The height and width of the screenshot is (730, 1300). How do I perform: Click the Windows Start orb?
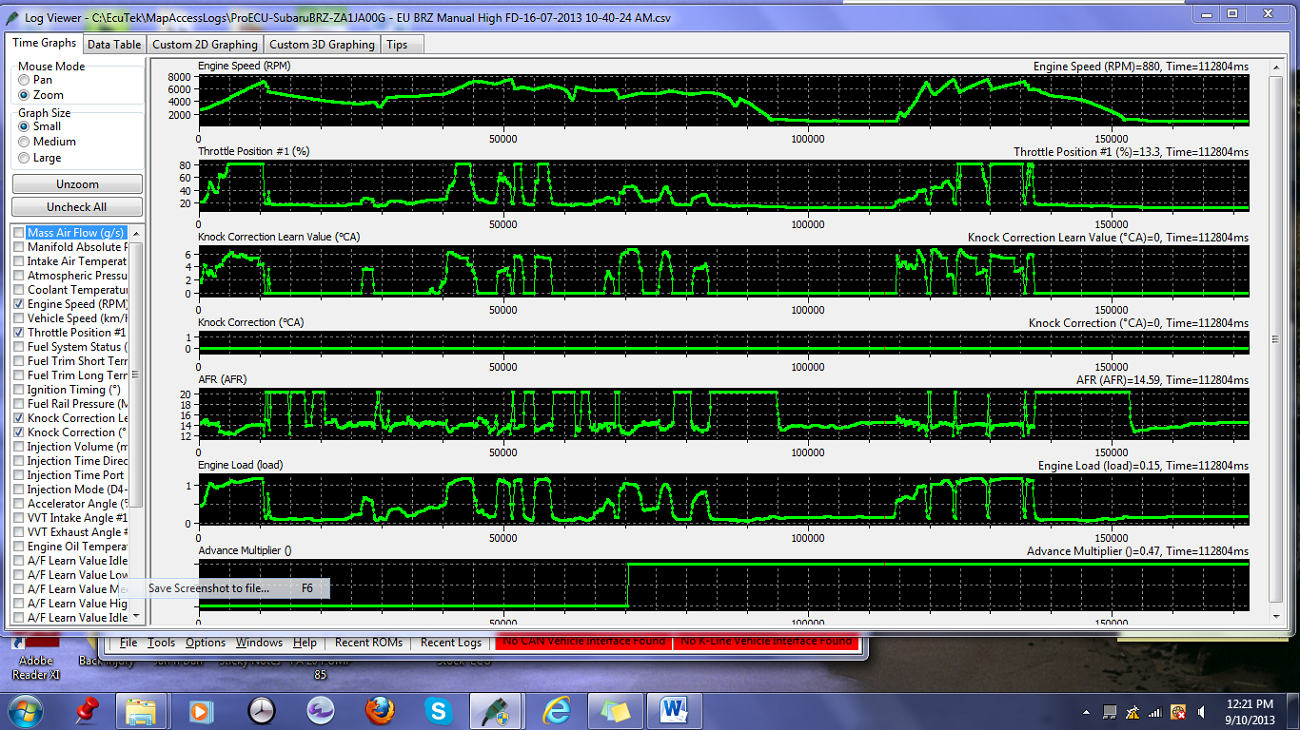coord(24,711)
